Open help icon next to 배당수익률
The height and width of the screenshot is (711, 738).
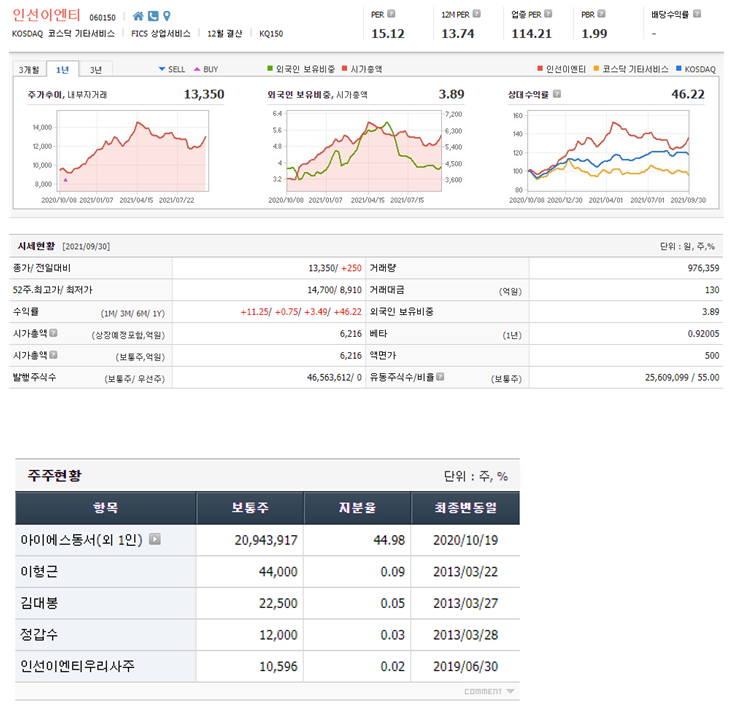point(697,14)
